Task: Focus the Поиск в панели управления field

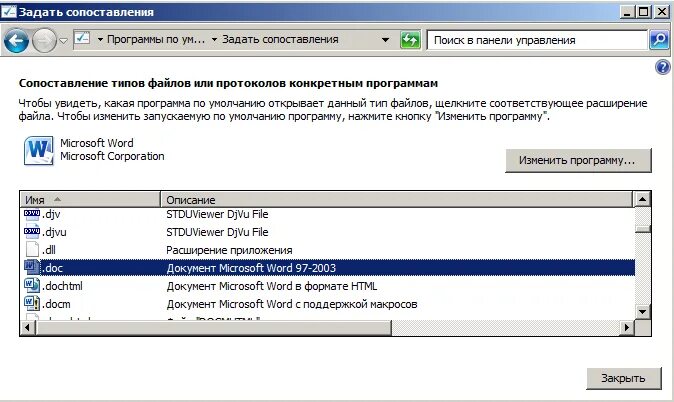Action: coord(537,40)
